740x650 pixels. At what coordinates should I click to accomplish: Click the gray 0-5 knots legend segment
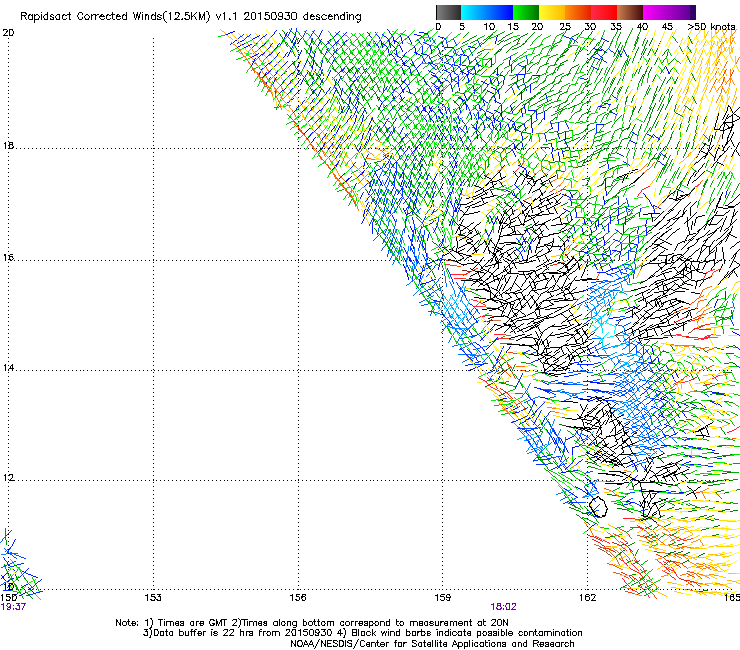pyautogui.click(x=448, y=12)
